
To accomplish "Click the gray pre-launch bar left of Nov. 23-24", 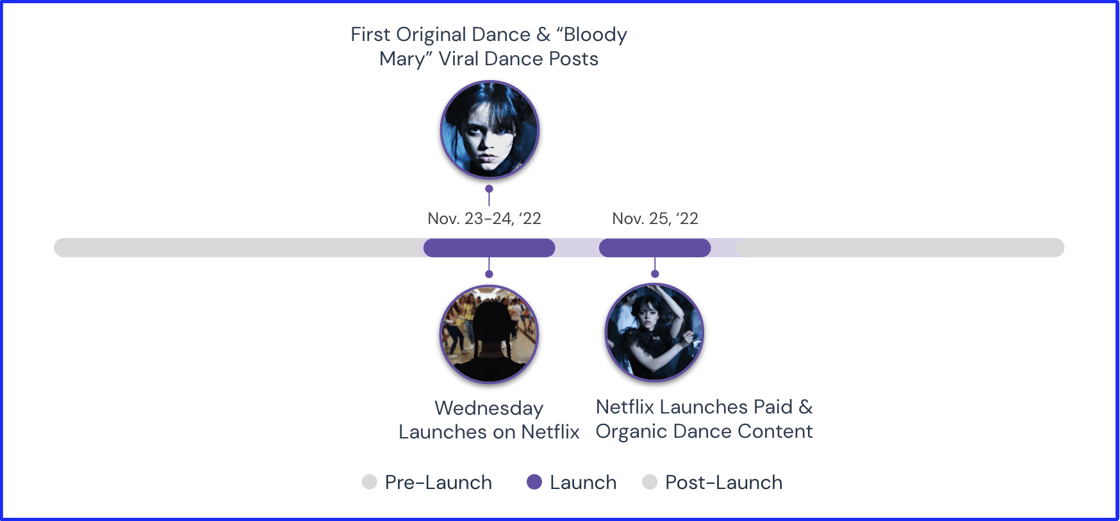I will [240, 248].
